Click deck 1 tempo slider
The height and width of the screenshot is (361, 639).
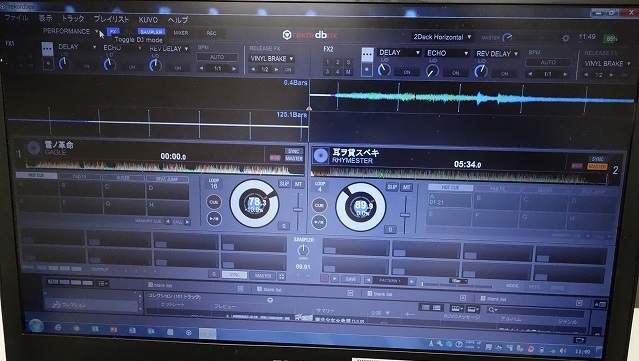click(x=298, y=211)
